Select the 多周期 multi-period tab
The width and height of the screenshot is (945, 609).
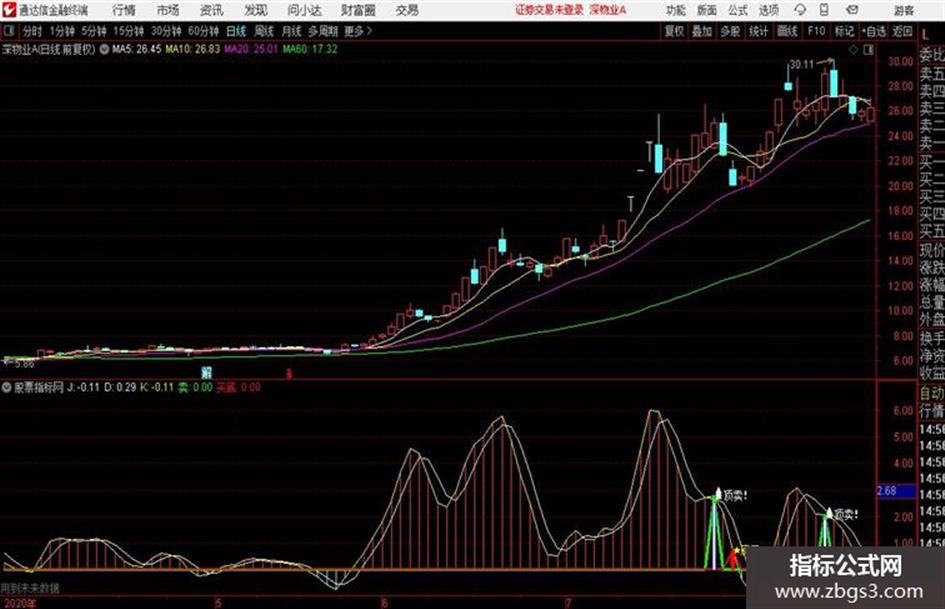323,31
